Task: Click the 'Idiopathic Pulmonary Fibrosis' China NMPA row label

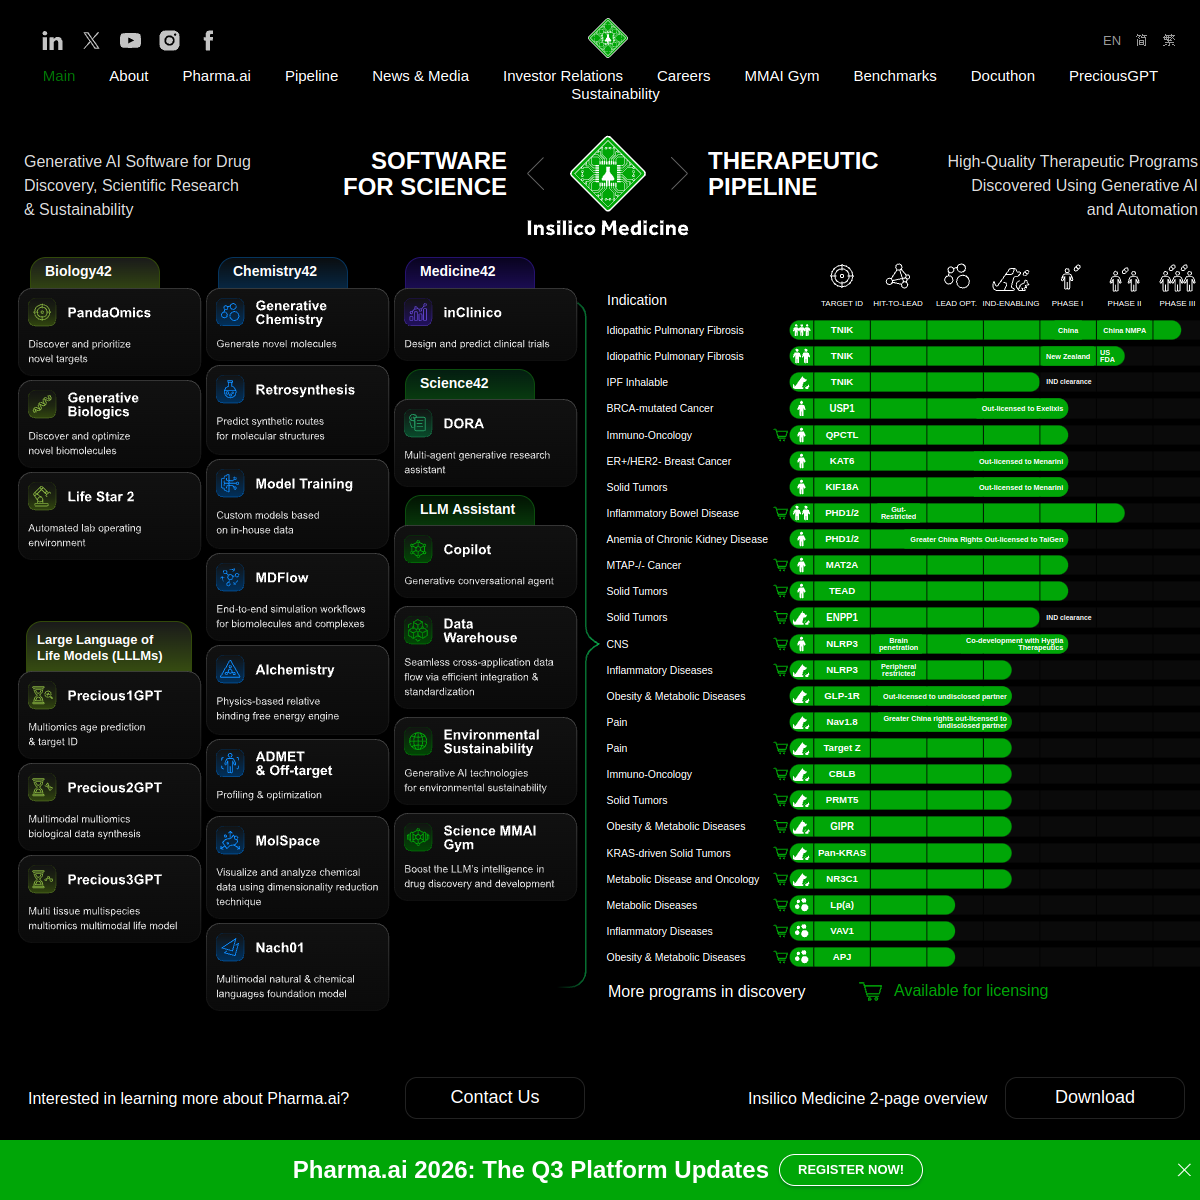Action: point(675,330)
